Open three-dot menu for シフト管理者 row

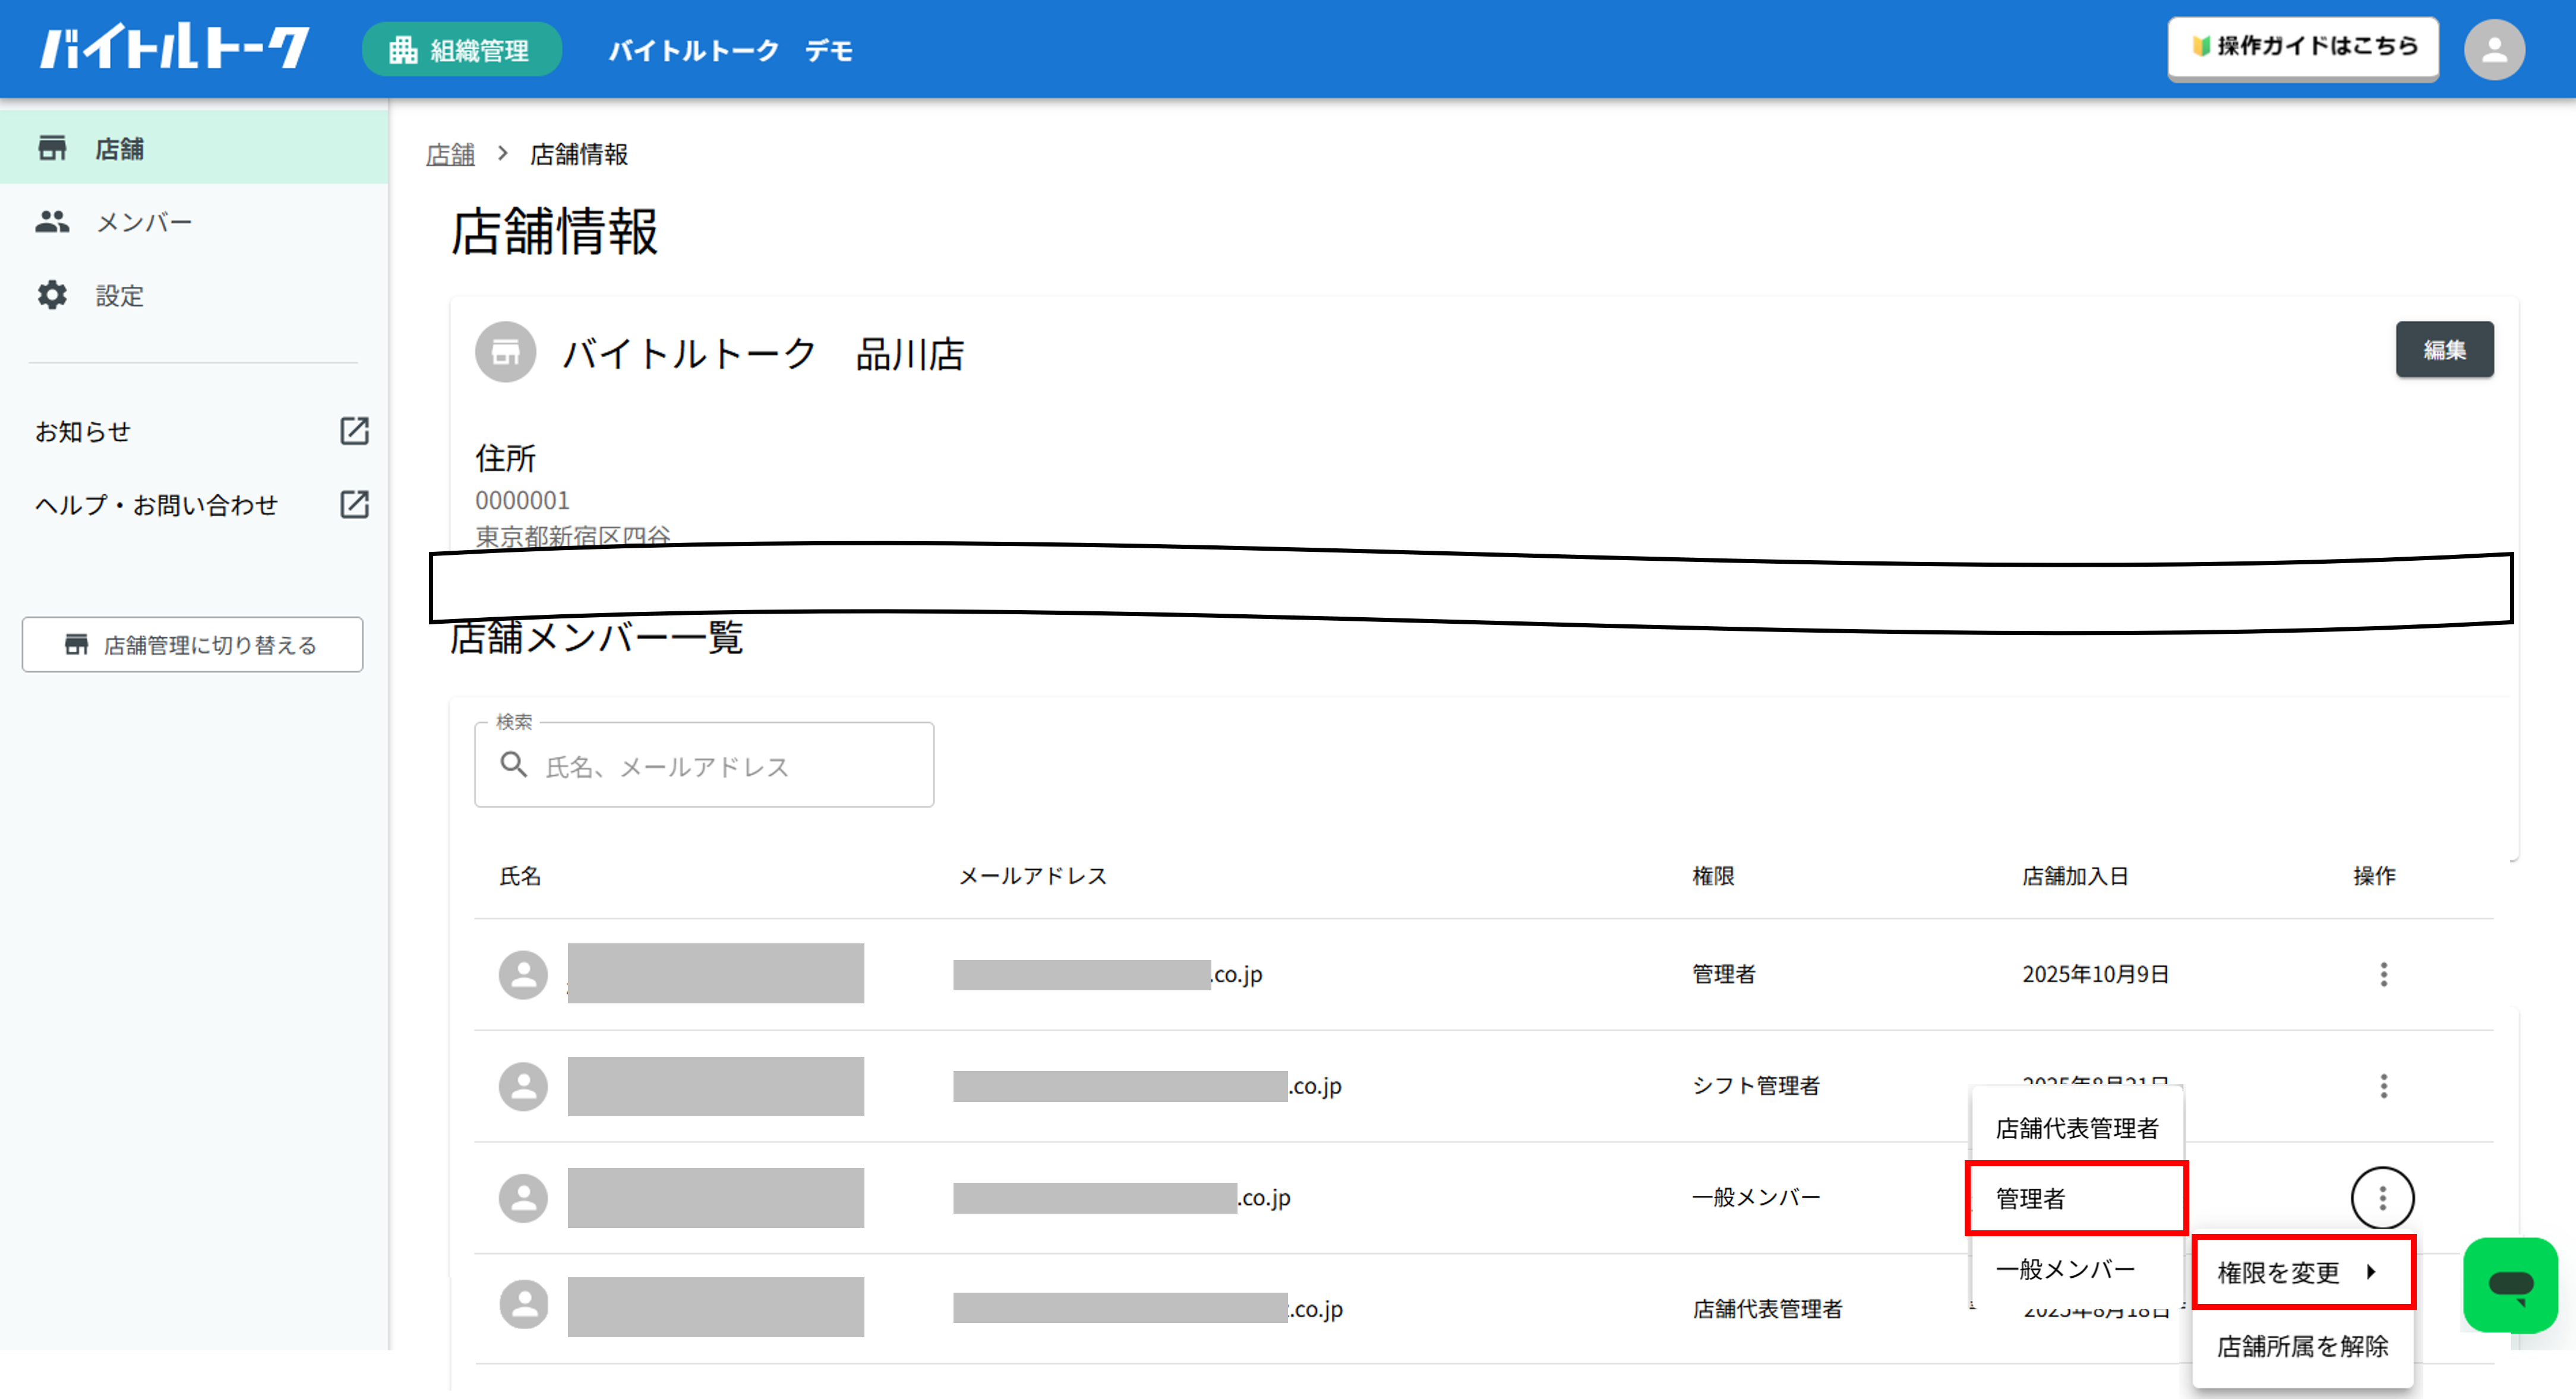click(x=2383, y=1086)
